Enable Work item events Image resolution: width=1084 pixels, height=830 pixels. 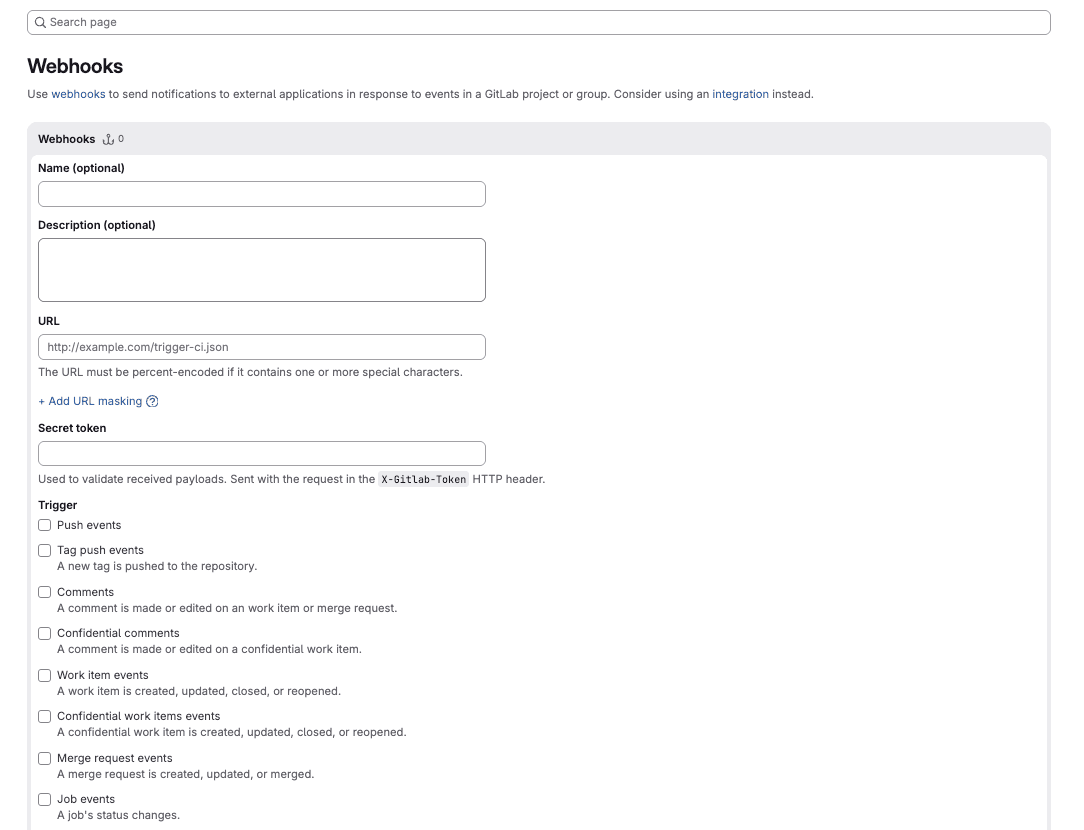click(44, 675)
